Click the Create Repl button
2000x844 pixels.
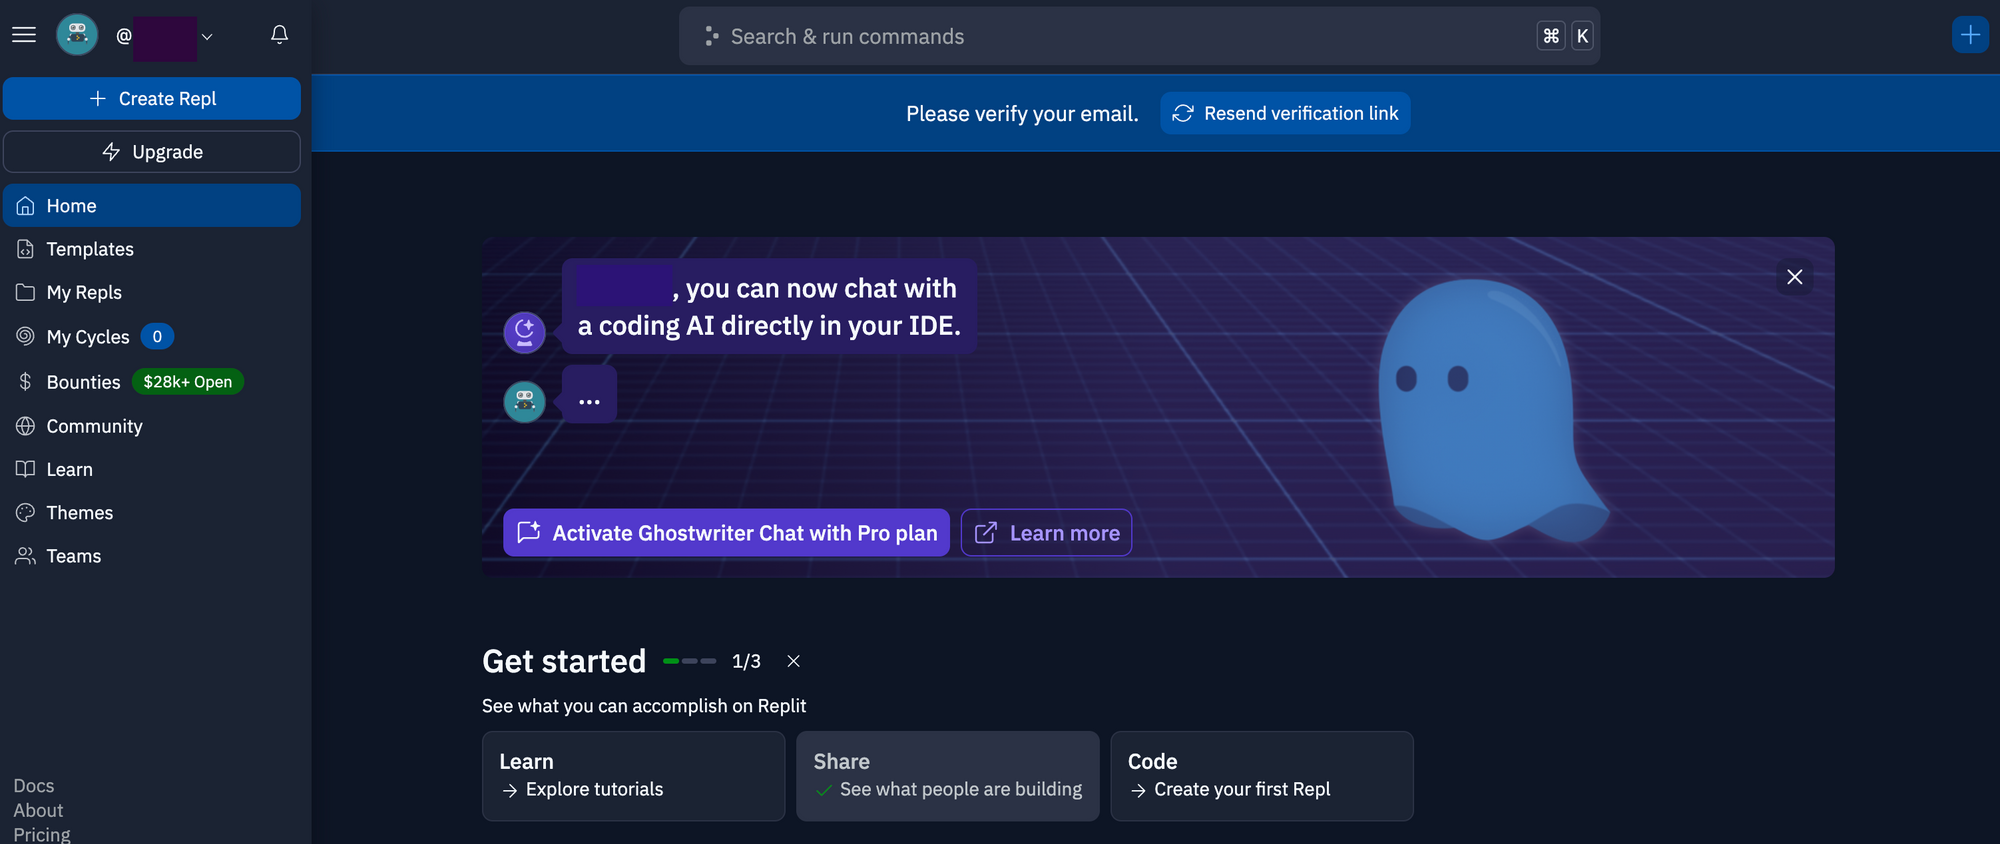coord(152,99)
